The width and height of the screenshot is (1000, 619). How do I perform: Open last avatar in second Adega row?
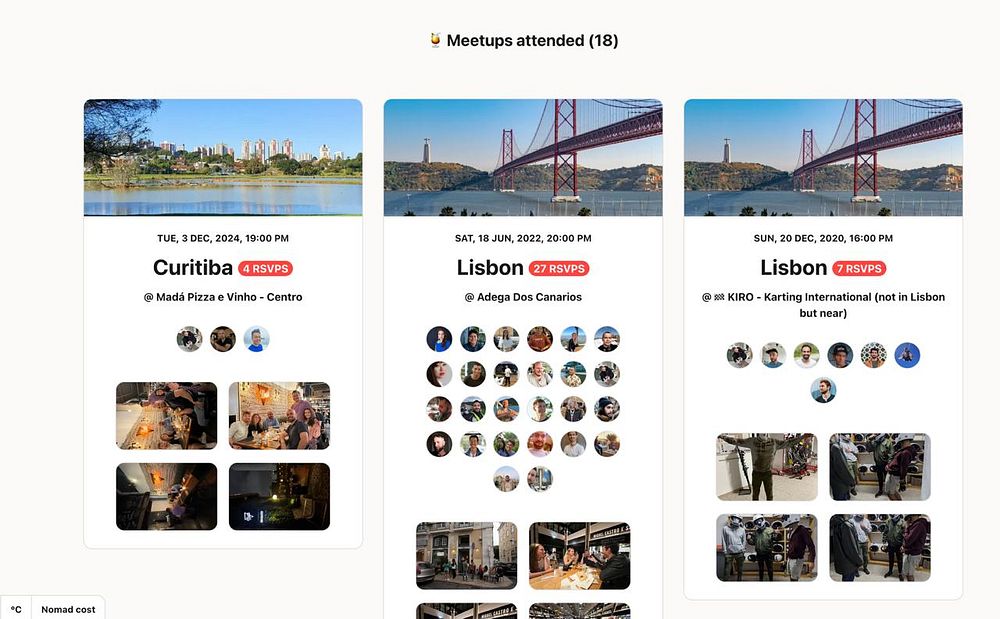click(x=607, y=374)
